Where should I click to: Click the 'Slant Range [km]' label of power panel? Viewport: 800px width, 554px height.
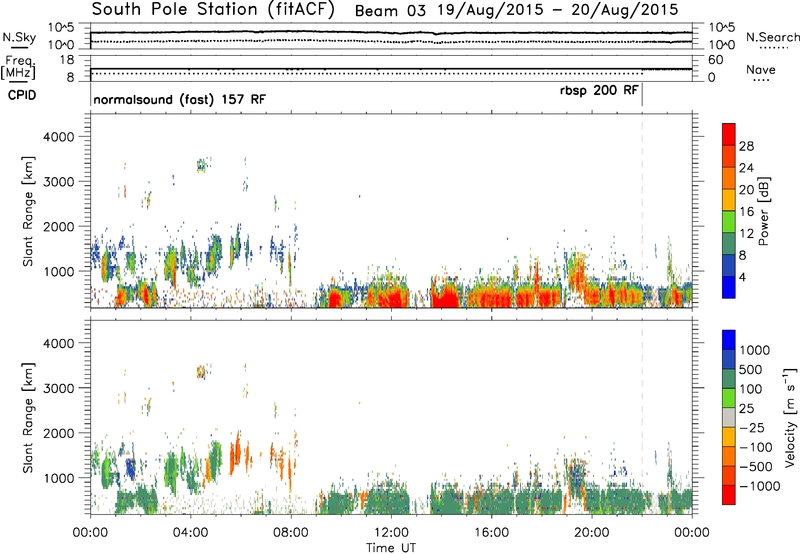(x=28, y=211)
